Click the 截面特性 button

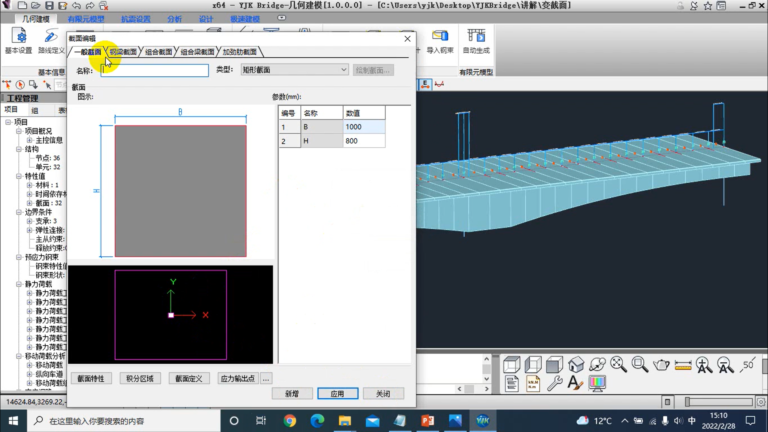click(91, 379)
